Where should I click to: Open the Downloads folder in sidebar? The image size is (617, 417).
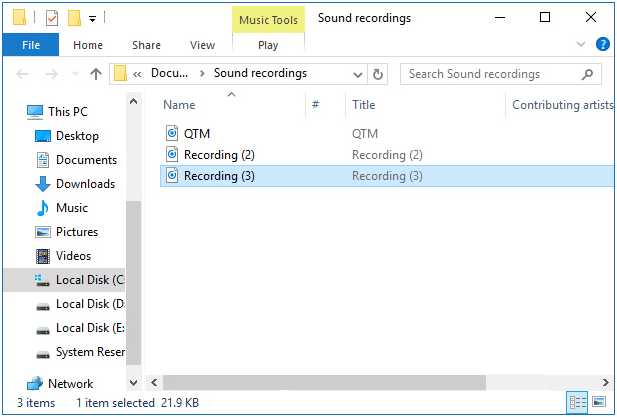pos(85,184)
